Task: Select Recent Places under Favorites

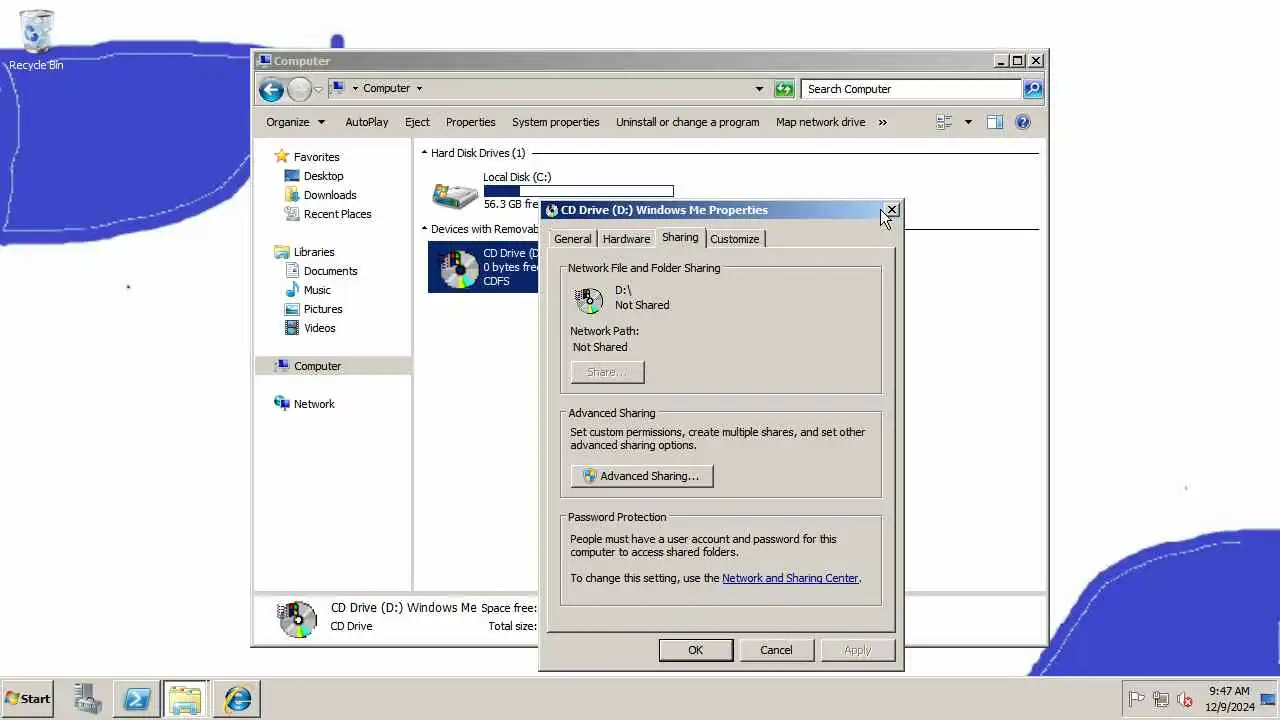Action: [x=337, y=214]
